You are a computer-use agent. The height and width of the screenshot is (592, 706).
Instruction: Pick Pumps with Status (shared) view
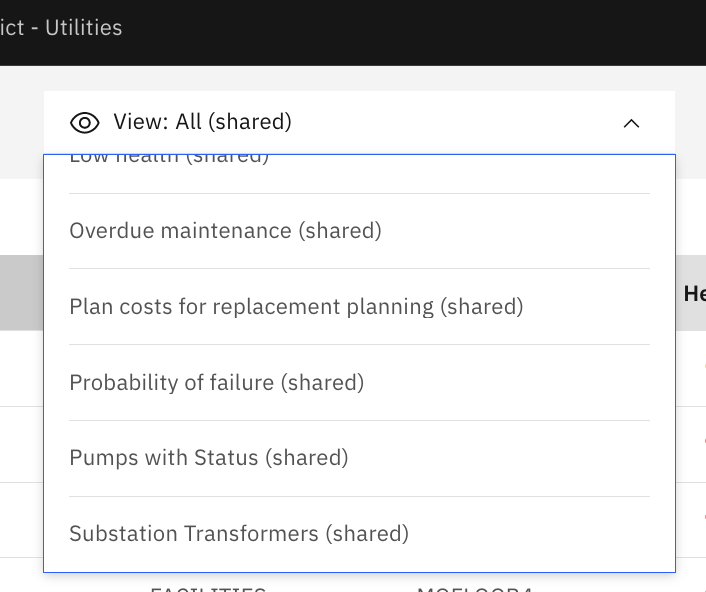pos(359,458)
